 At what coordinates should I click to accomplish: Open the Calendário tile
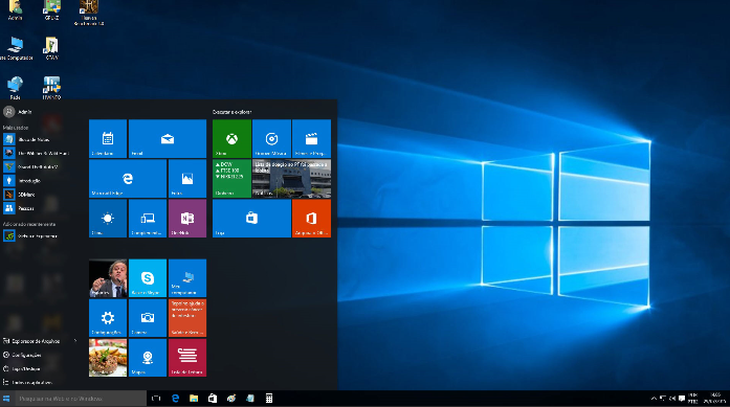pos(108,138)
